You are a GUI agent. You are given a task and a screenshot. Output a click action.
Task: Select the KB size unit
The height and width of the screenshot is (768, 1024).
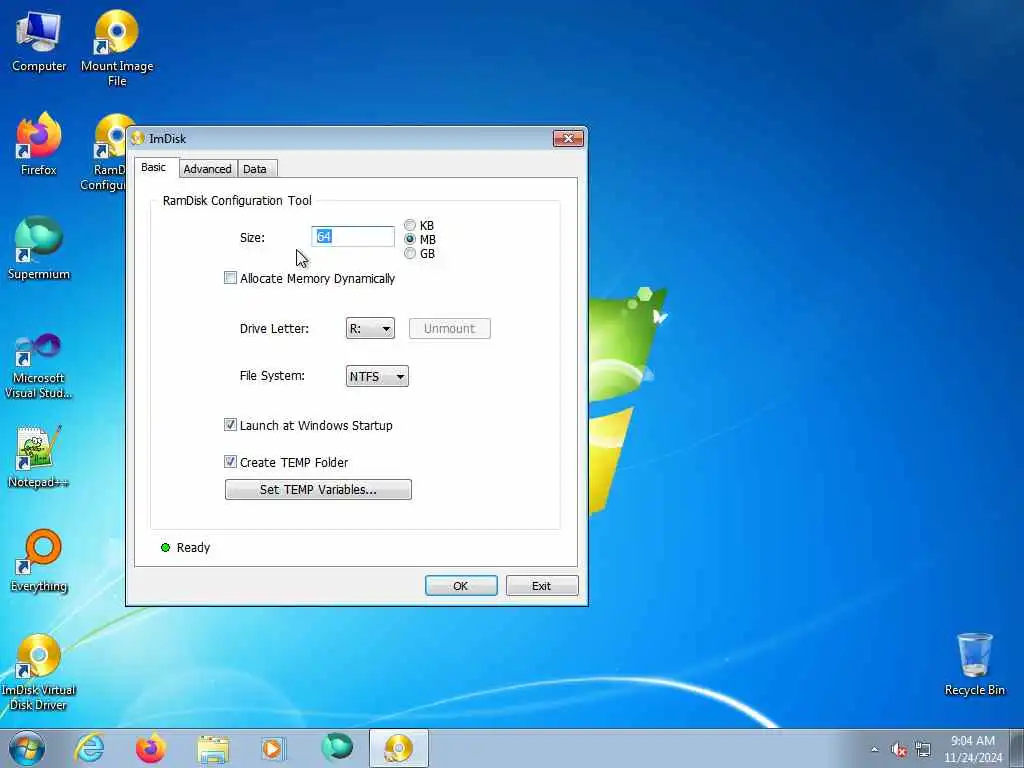(x=410, y=225)
